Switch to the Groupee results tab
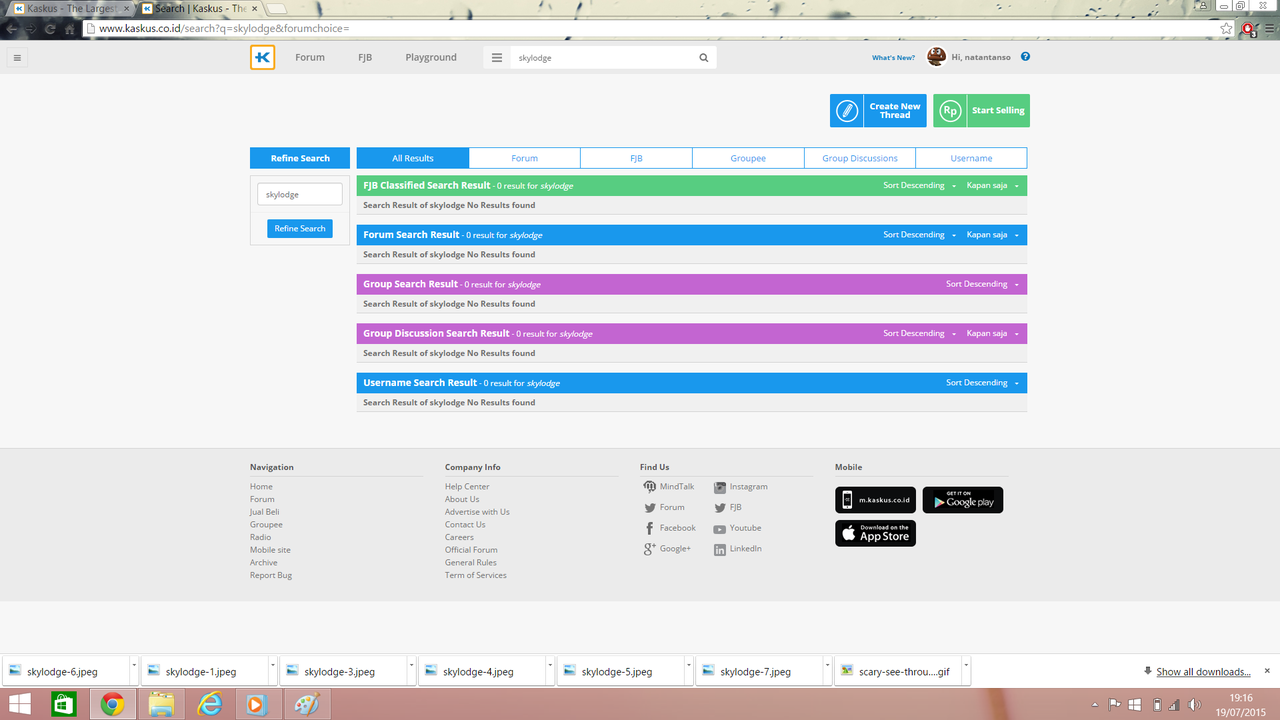The width and height of the screenshot is (1280, 720). 748,158
